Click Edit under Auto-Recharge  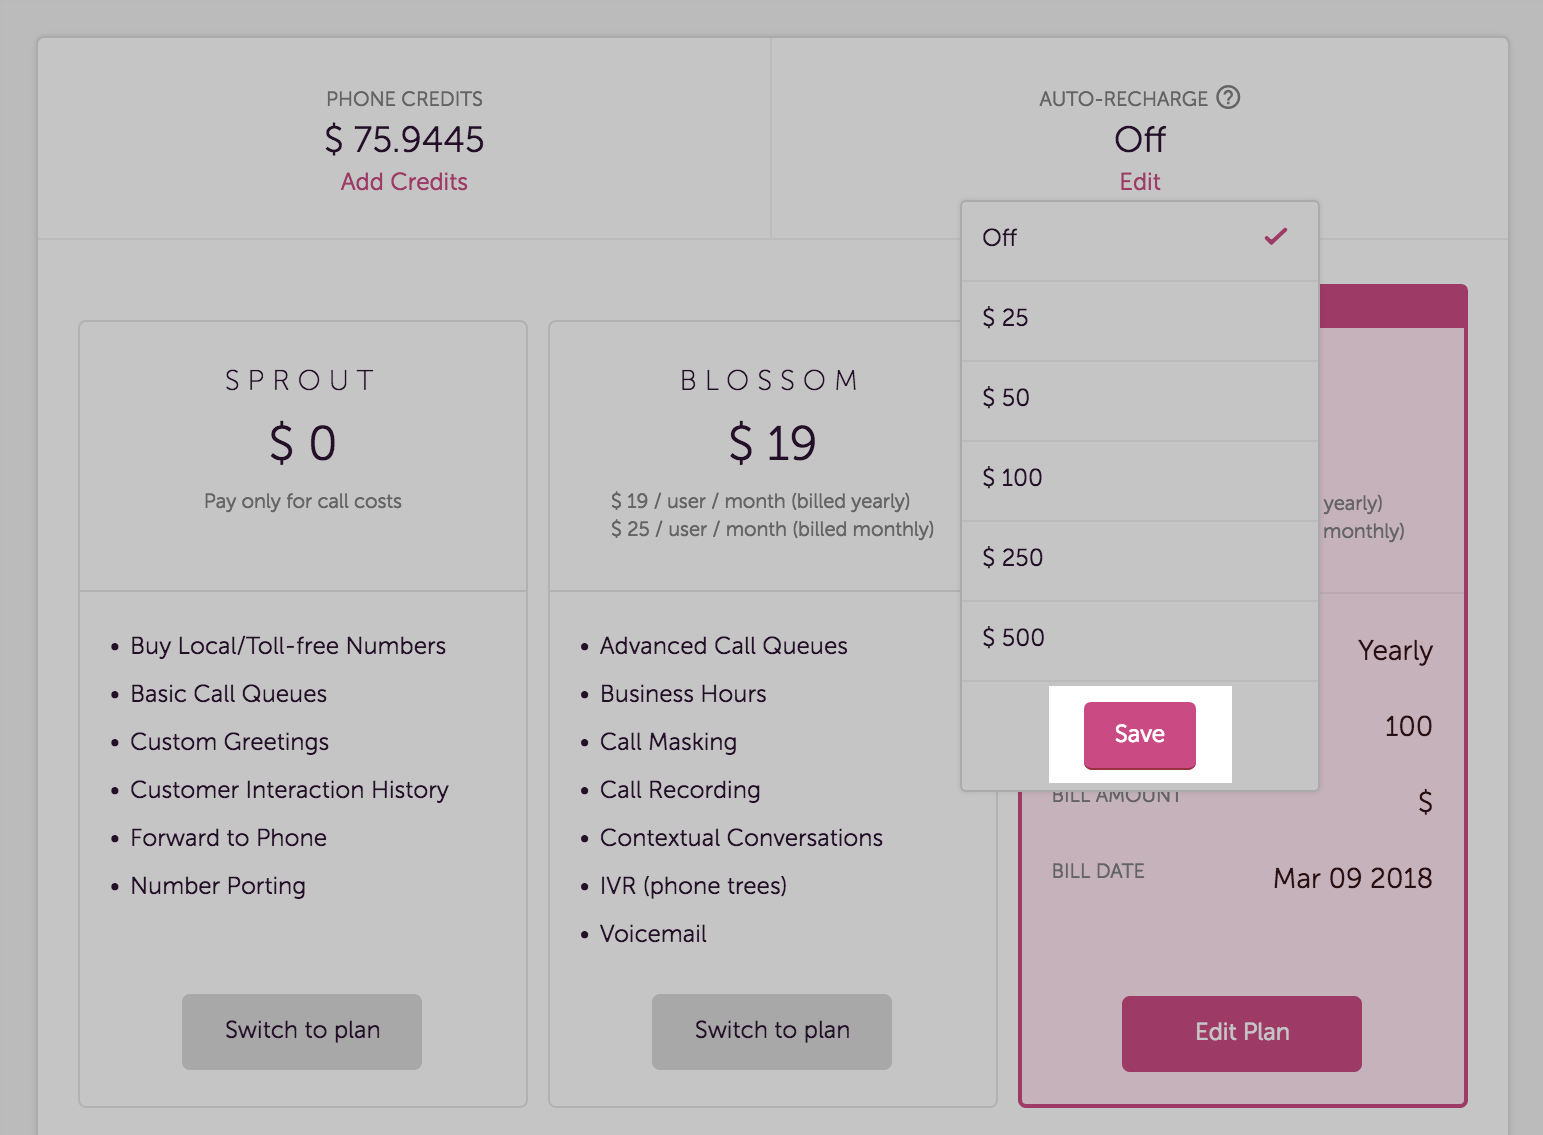tap(1140, 182)
